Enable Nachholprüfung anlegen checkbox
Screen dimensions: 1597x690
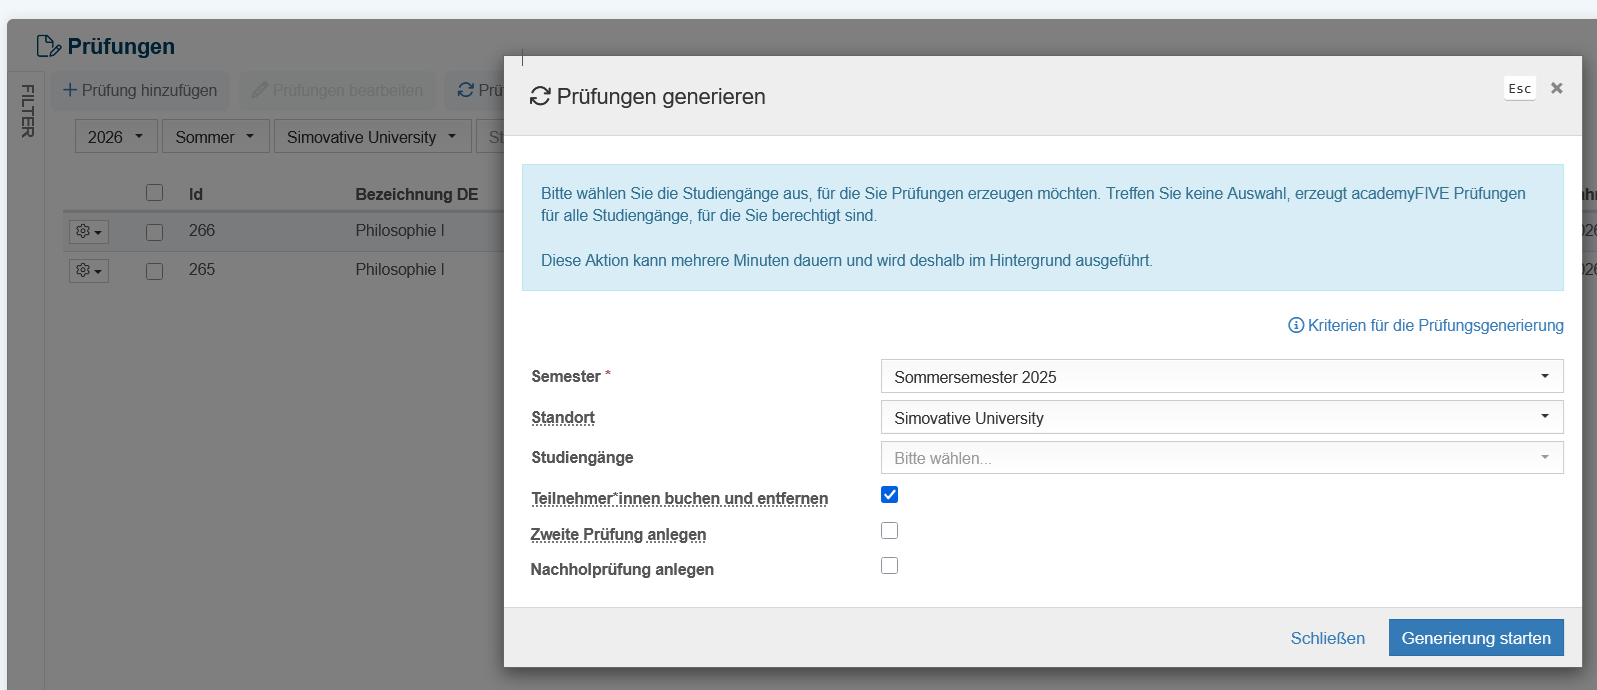889,565
